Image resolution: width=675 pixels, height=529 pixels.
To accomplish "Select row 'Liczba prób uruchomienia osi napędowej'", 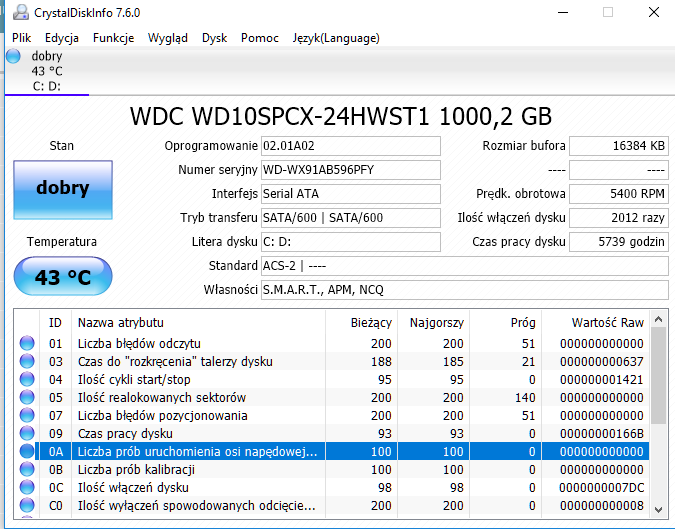I will 331,451.
